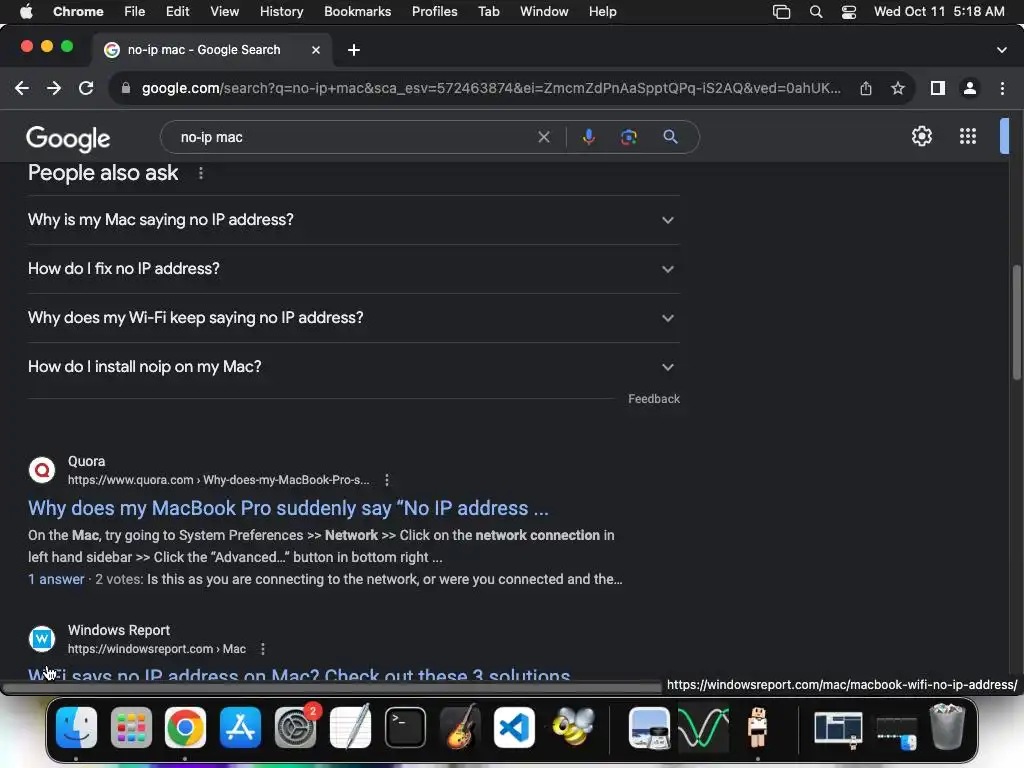Open tab search dropdown arrow
The width and height of the screenshot is (1024, 768).
[1002, 50]
